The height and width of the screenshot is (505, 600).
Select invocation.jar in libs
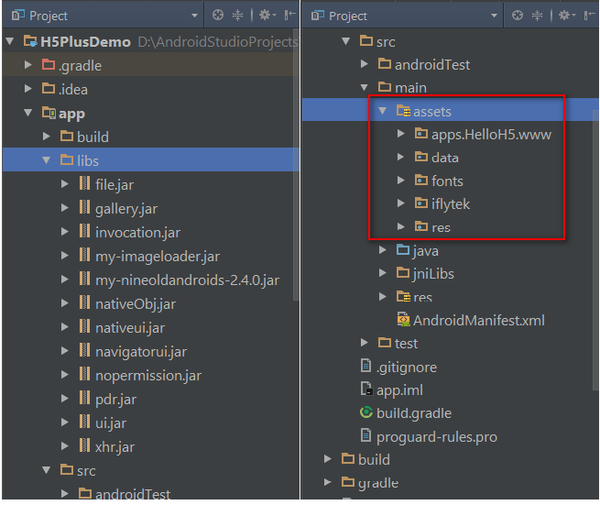tap(138, 232)
